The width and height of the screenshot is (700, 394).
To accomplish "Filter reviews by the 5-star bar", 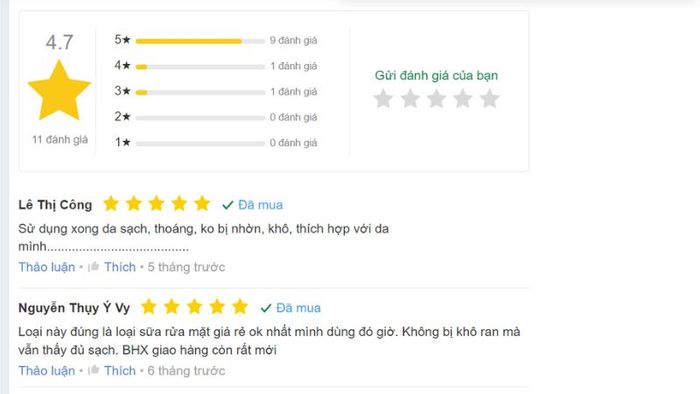I will tap(200, 41).
